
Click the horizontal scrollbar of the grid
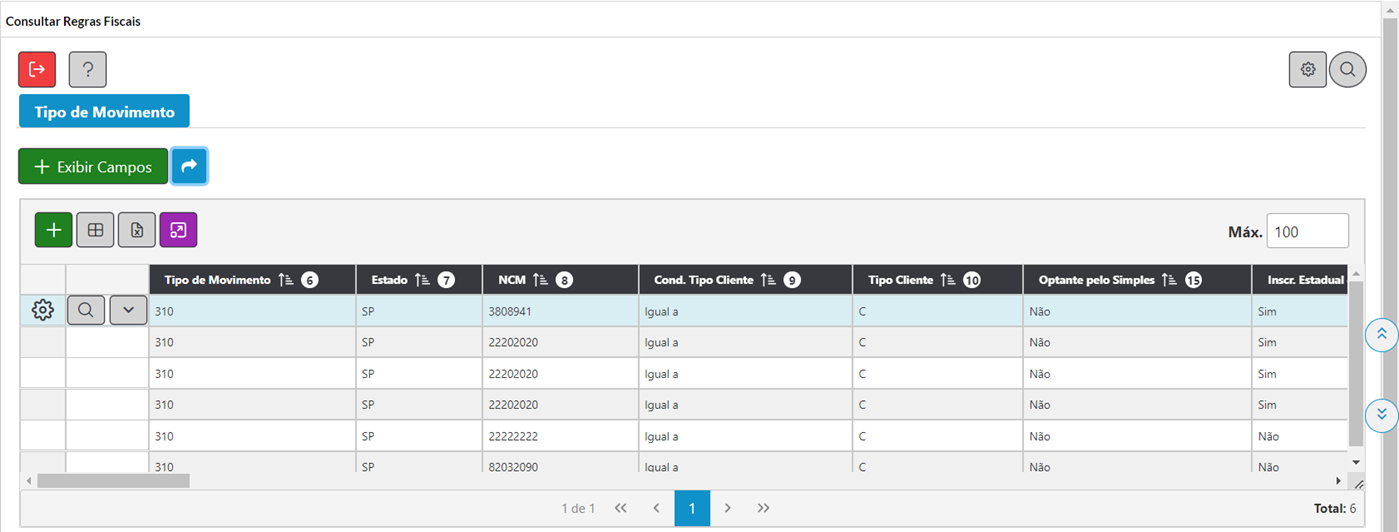[112, 481]
